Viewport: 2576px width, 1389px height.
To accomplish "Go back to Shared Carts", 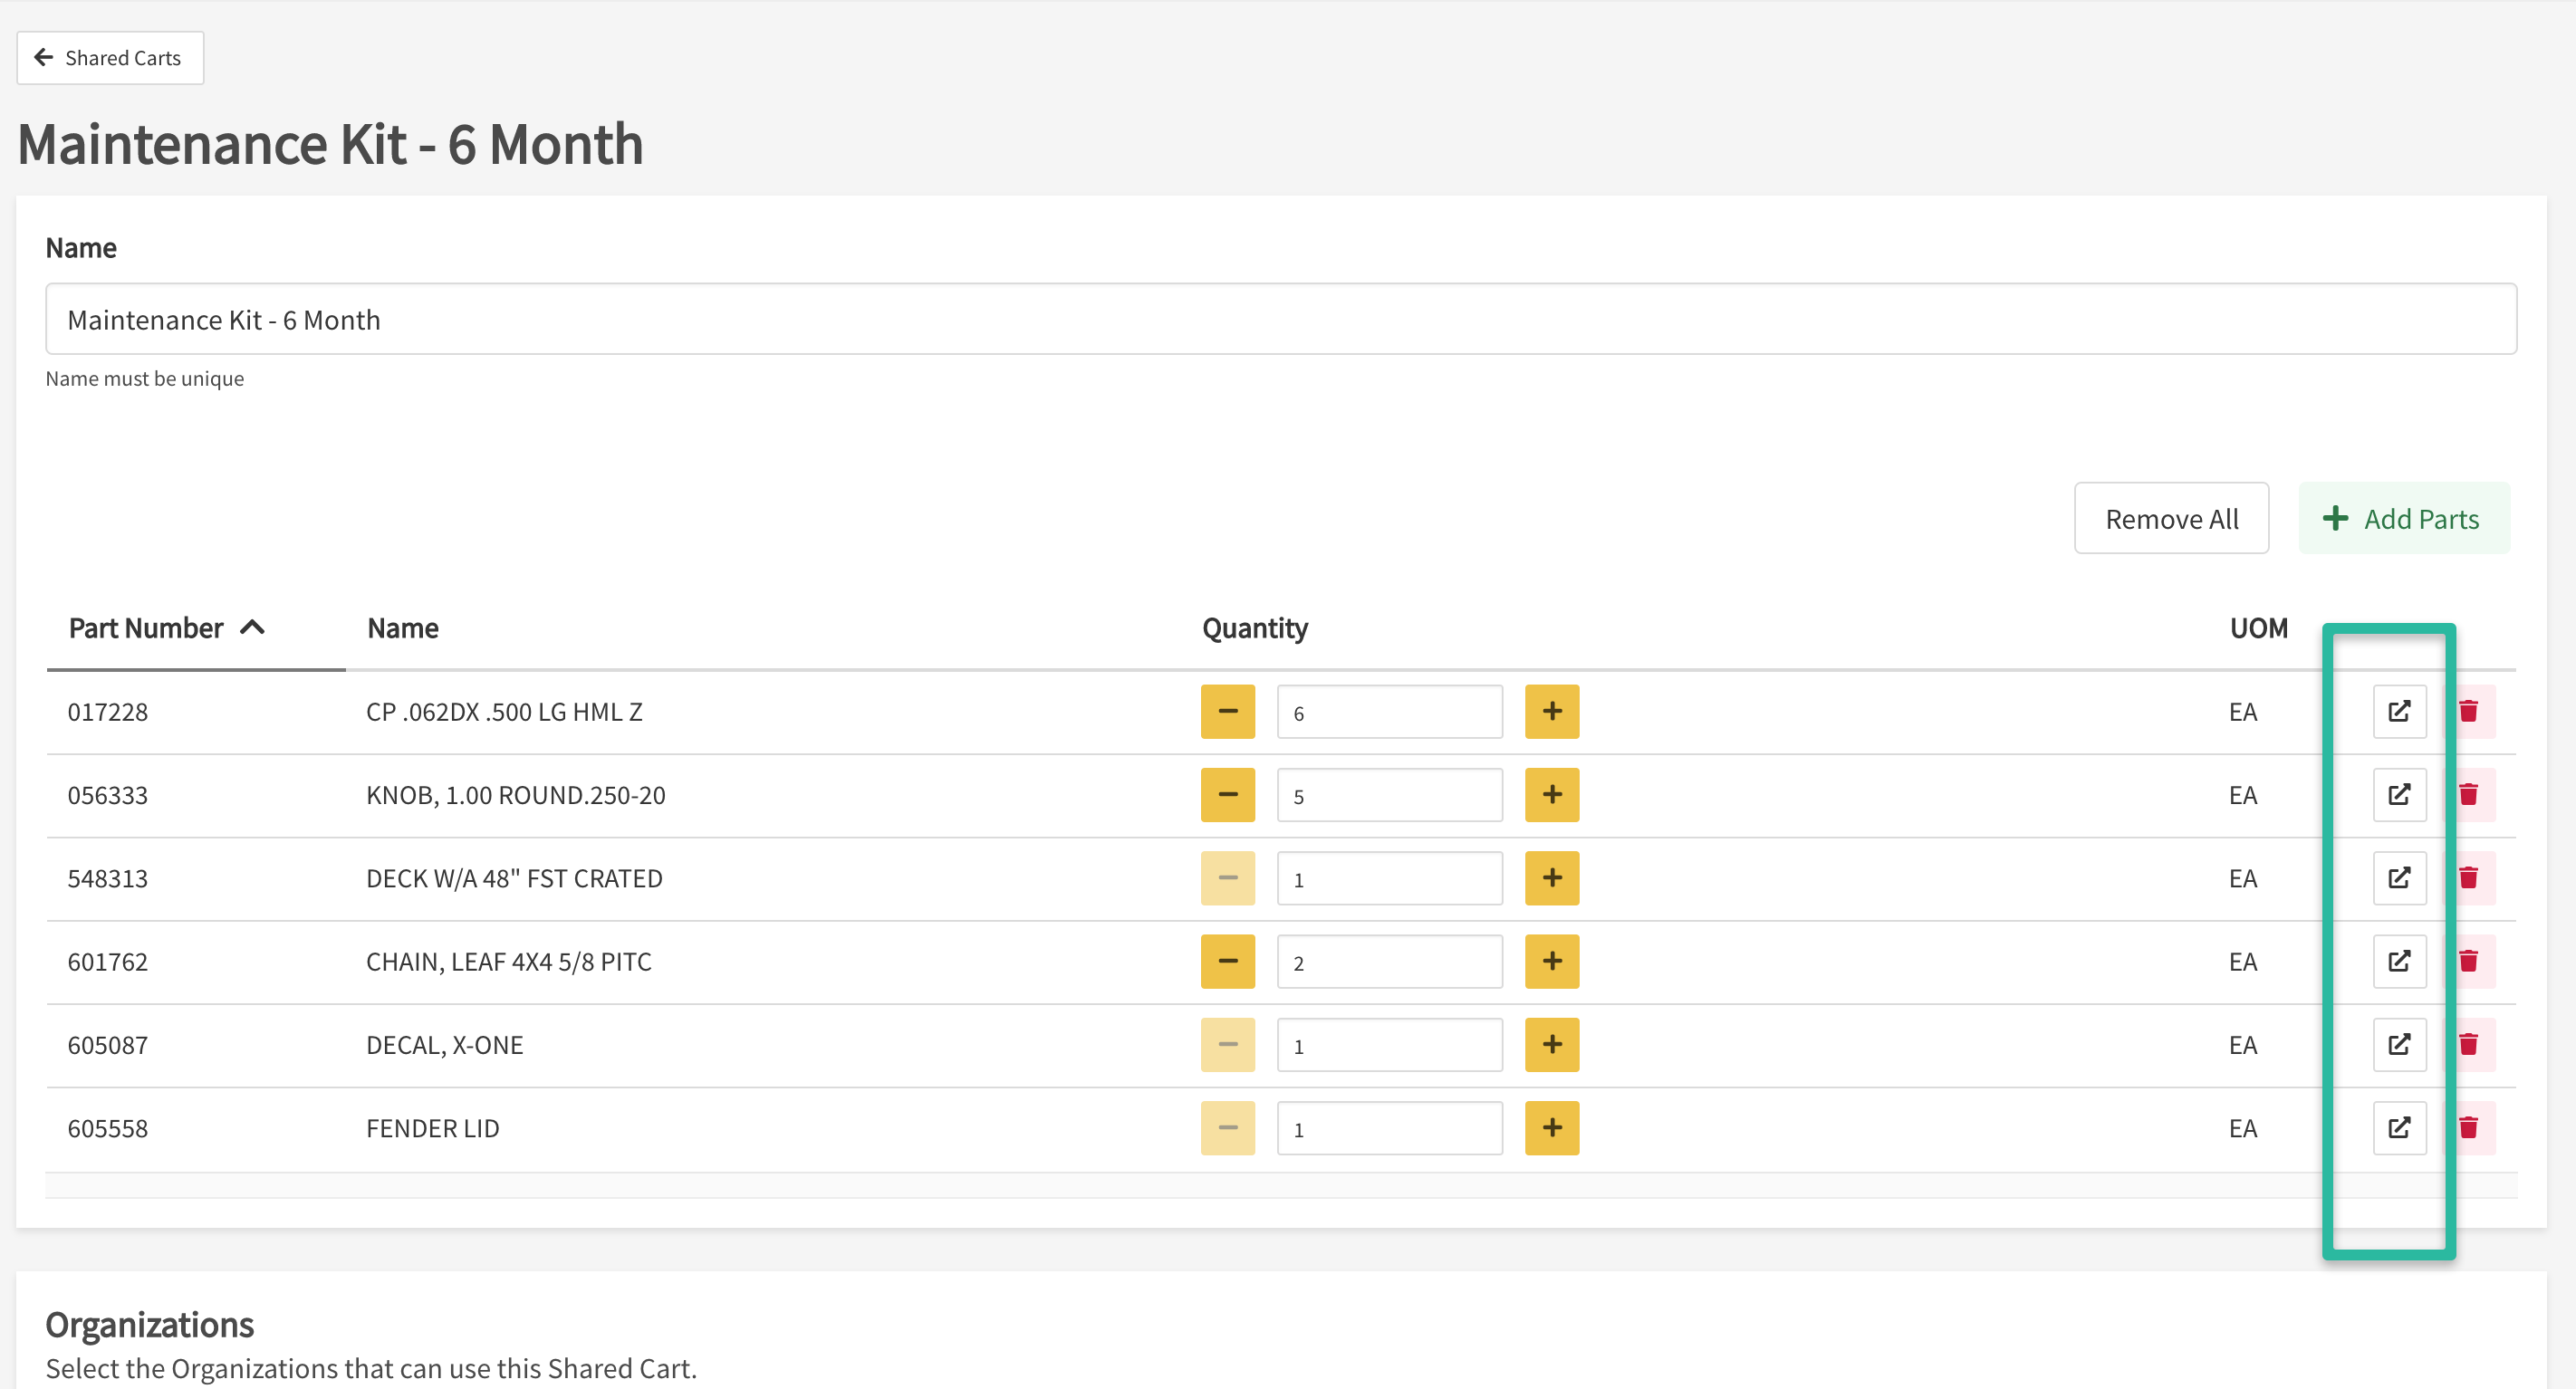I will (110, 58).
